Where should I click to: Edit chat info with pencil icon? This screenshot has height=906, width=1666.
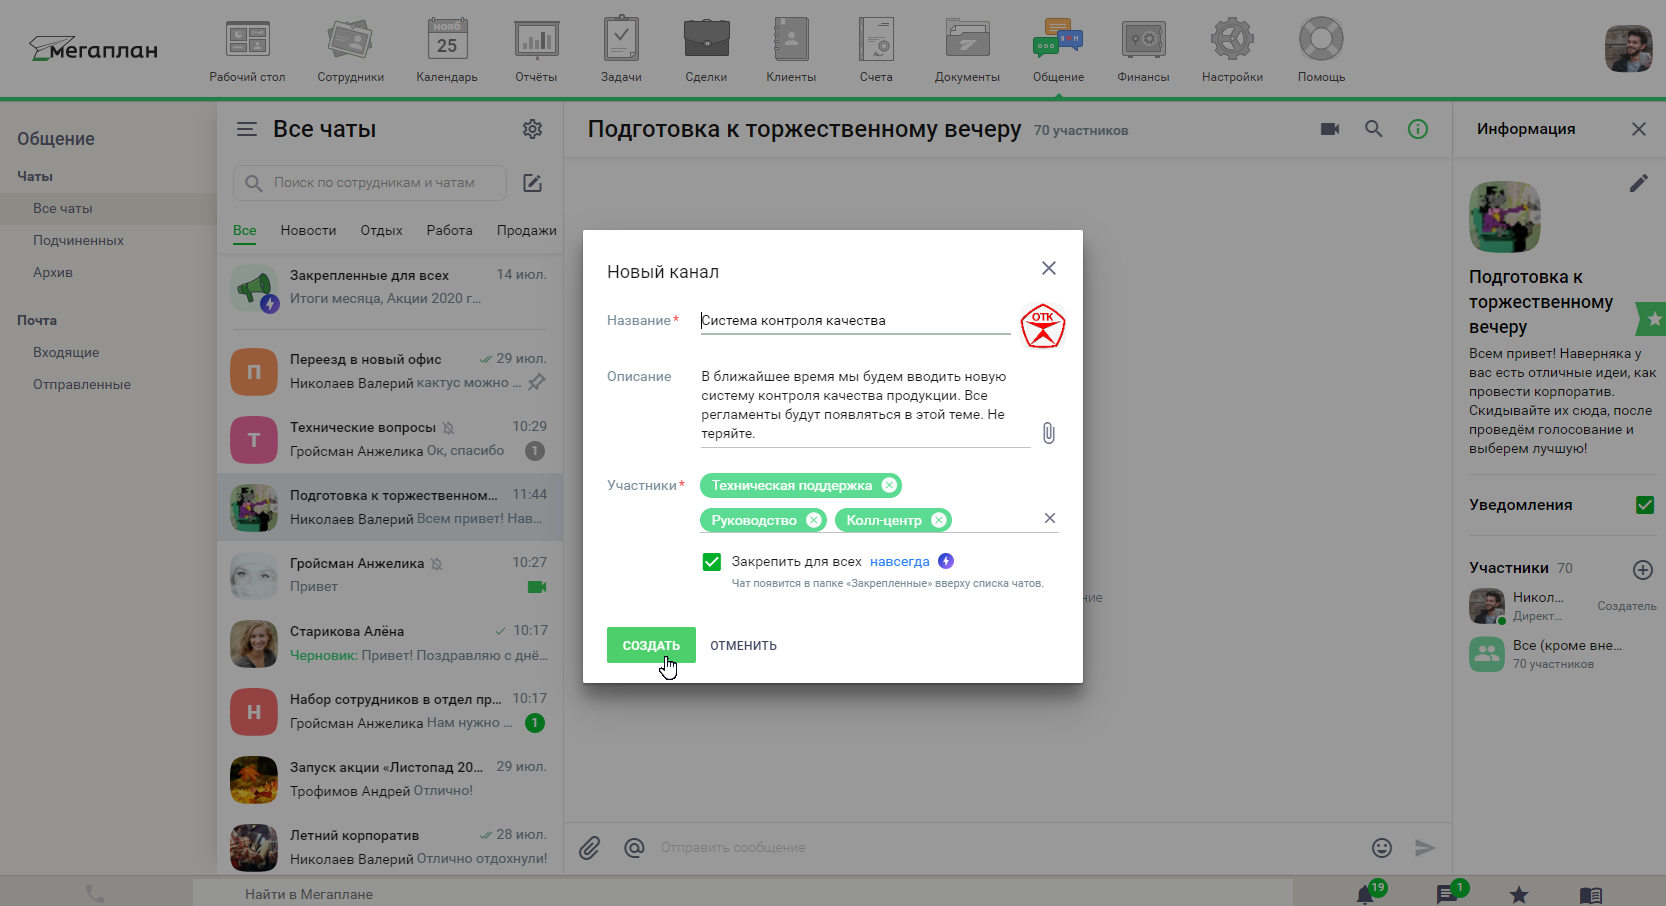pos(1638,183)
